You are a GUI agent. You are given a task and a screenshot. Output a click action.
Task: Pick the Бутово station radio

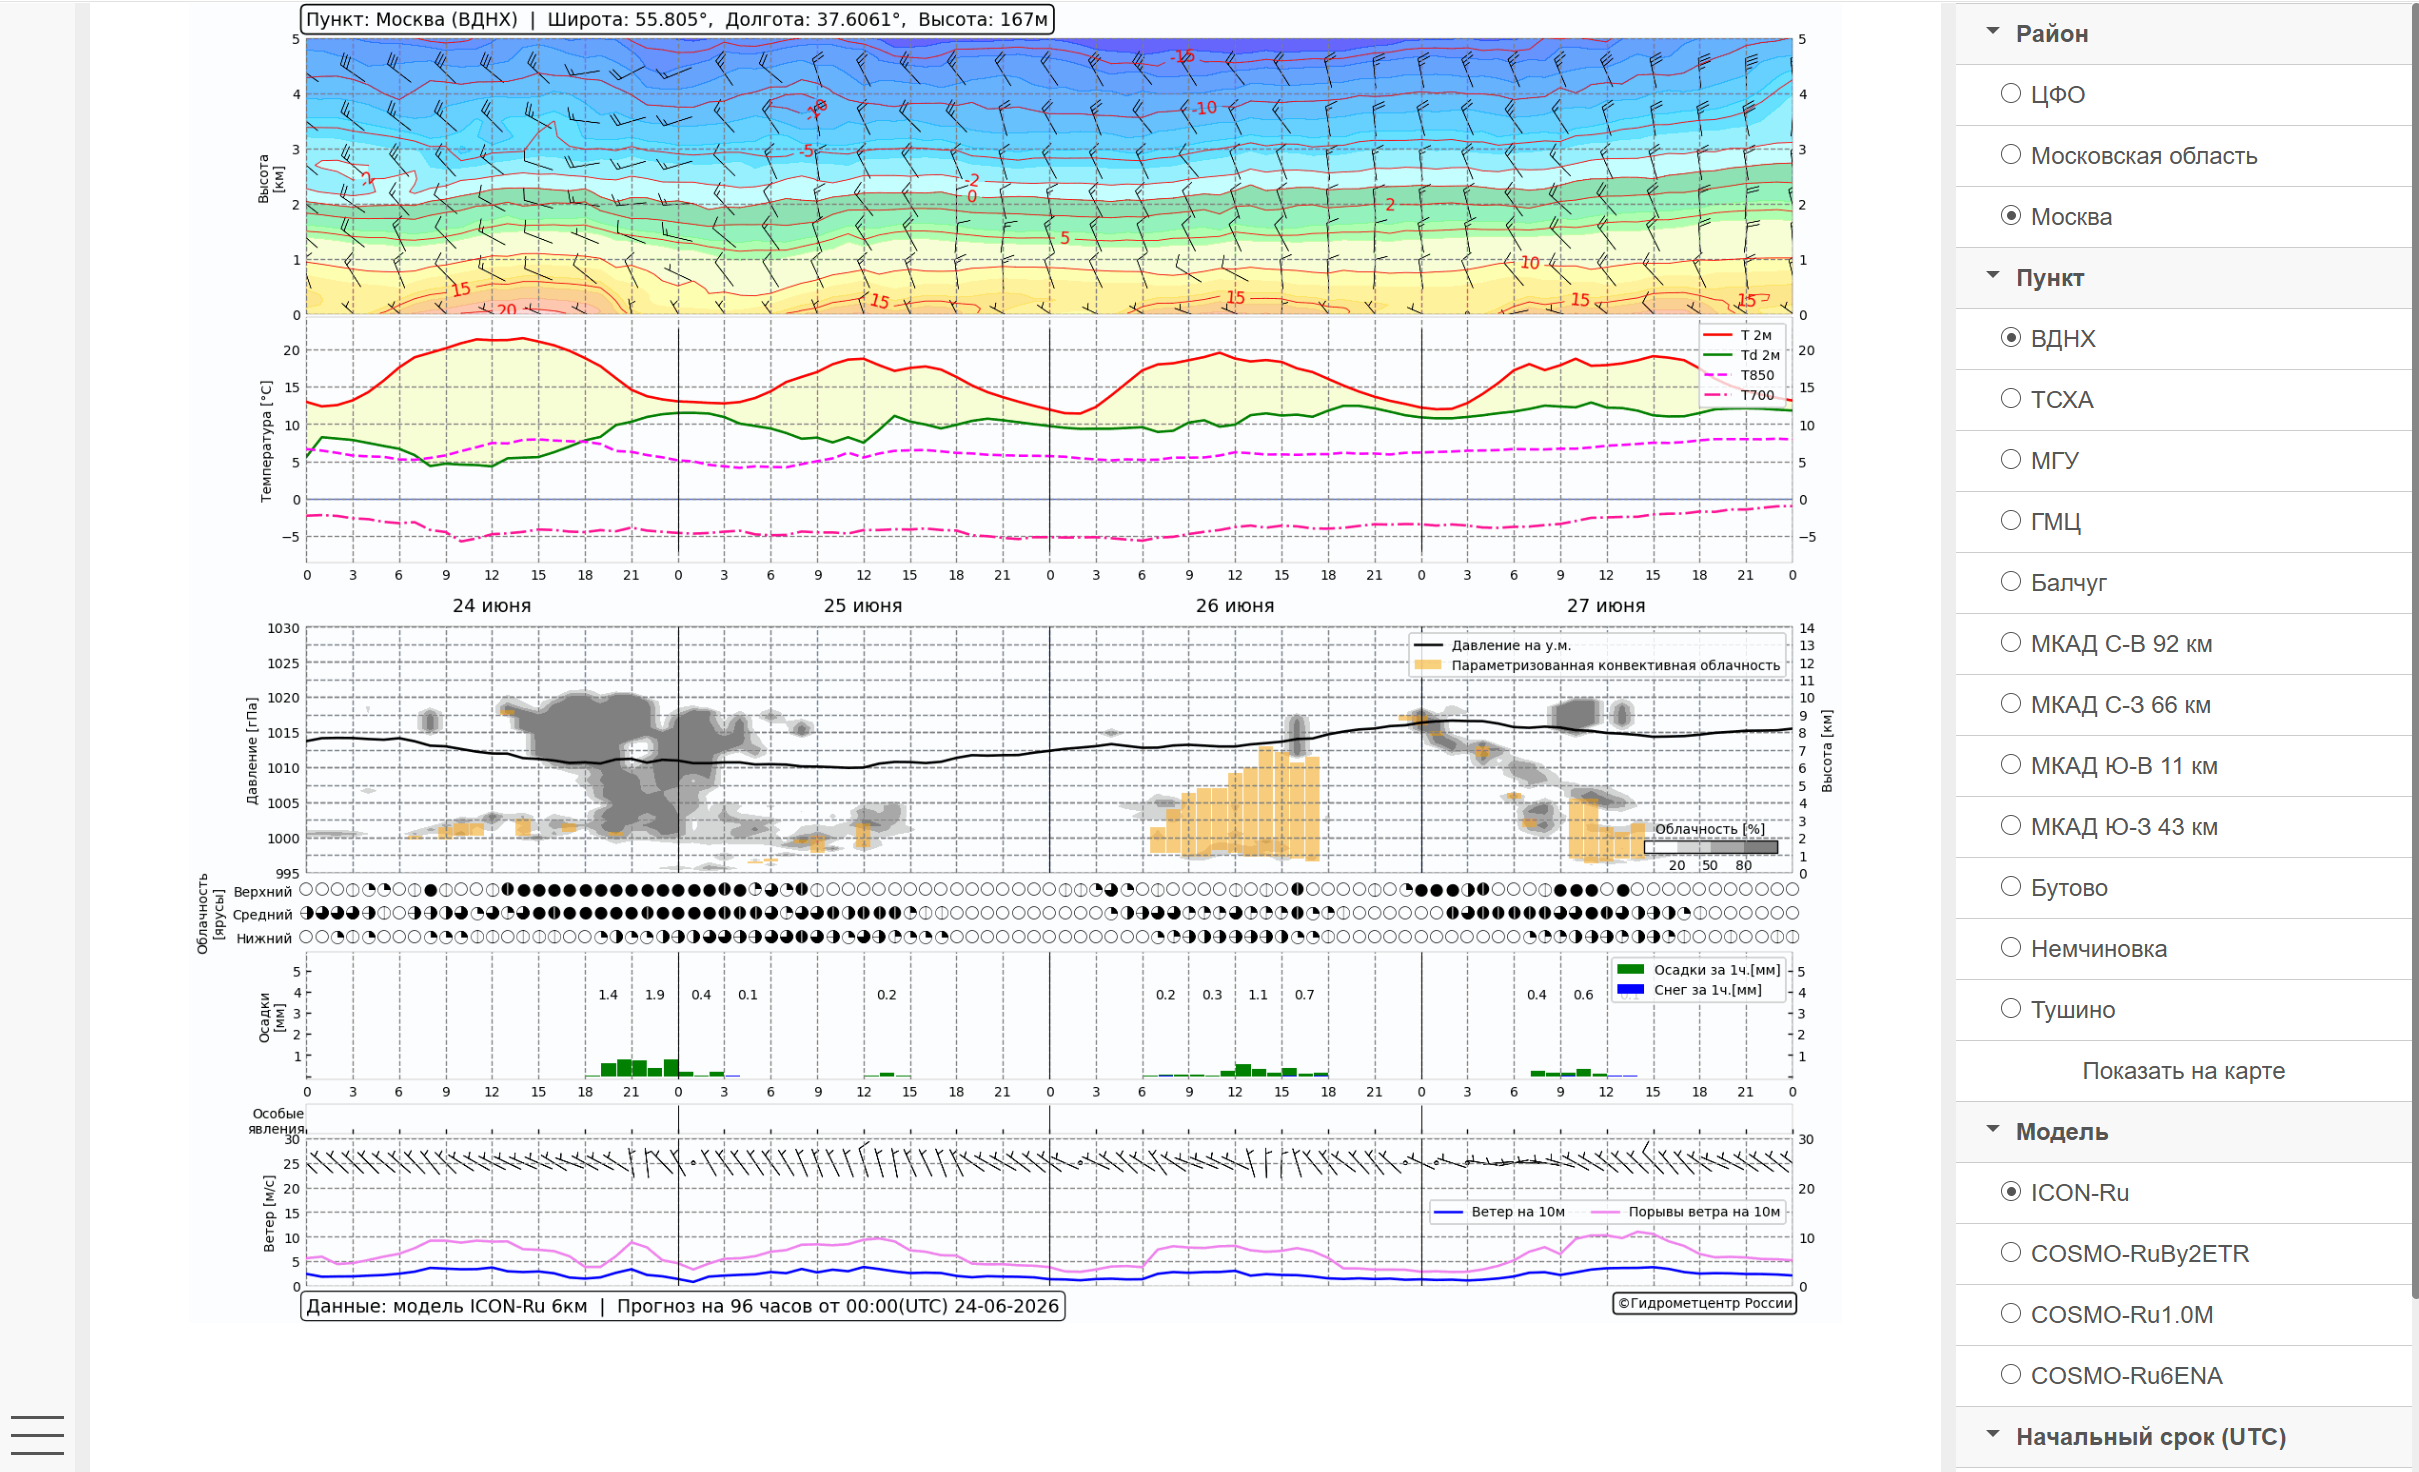coord(2011,887)
